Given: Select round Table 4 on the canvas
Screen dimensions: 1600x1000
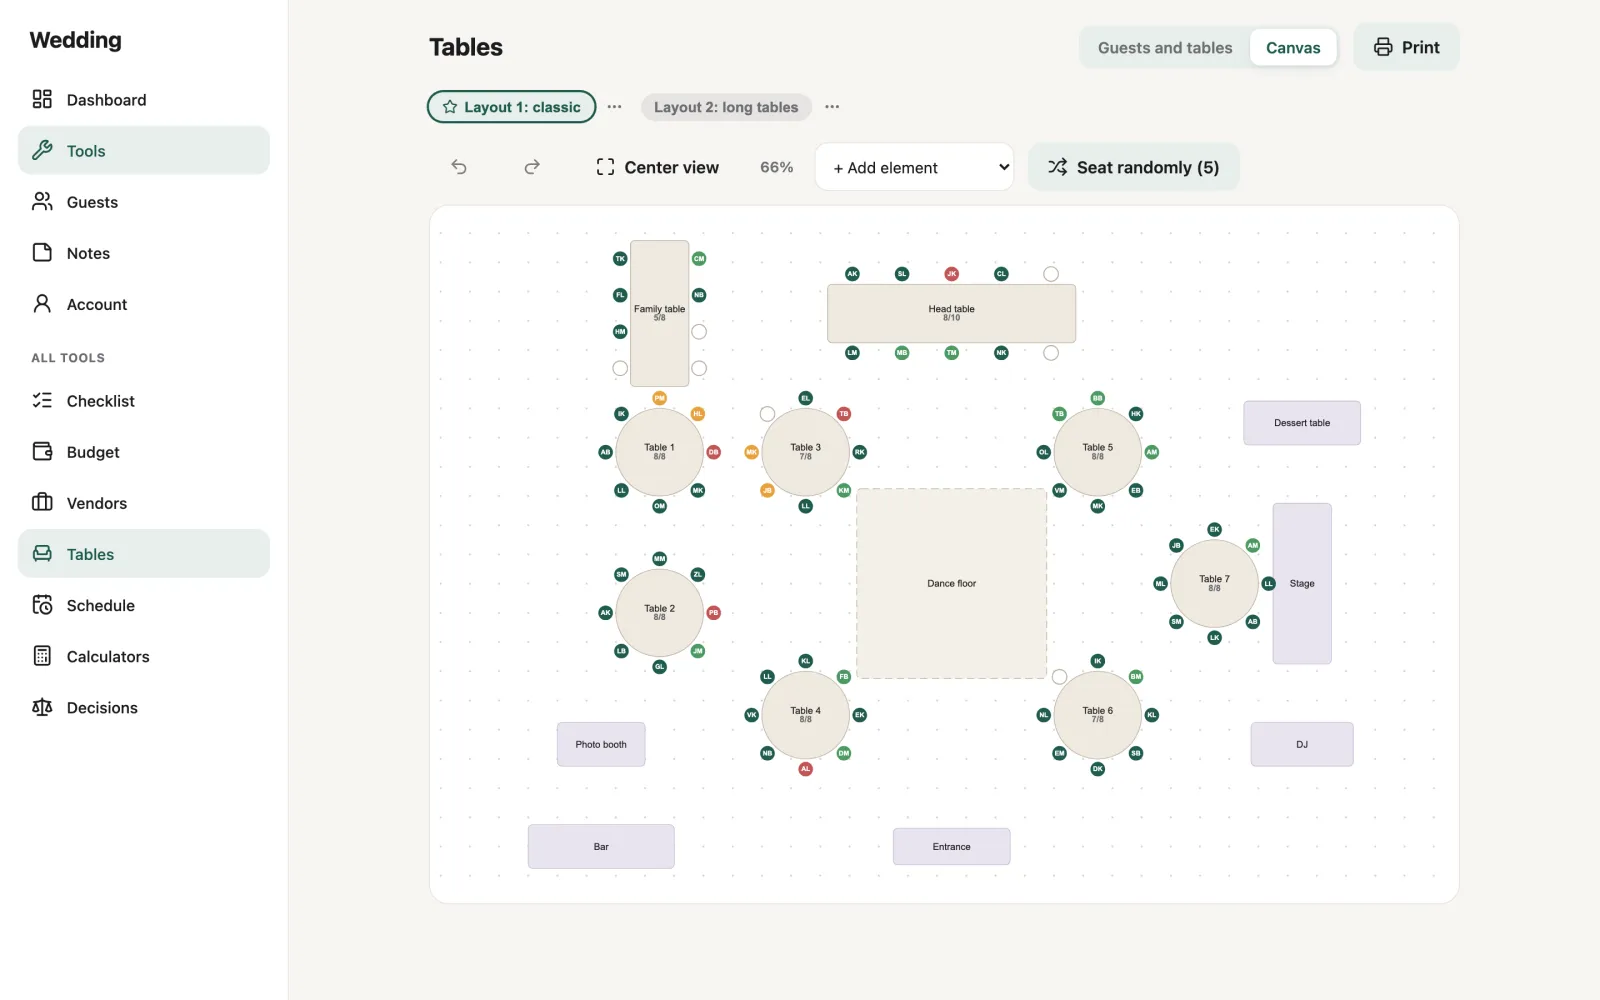Looking at the screenshot, I should coord(806,715).
